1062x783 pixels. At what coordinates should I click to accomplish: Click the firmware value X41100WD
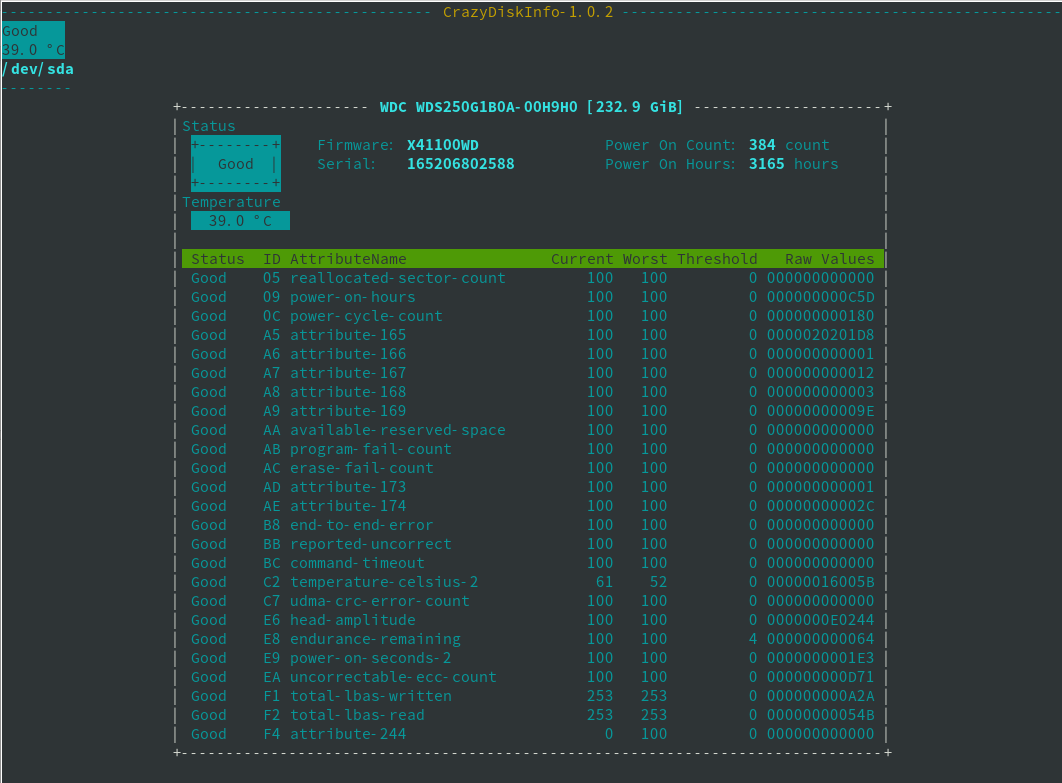pyautogui.click(x=443, y=145)
